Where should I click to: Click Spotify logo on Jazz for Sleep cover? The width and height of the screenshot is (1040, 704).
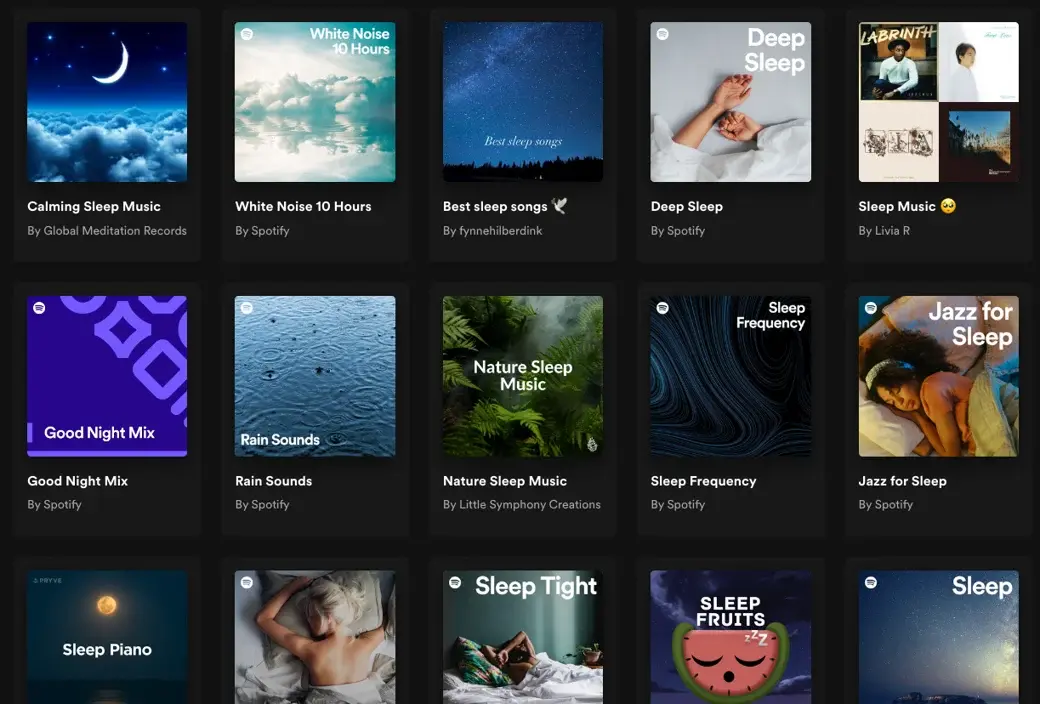pyautogui.click(x=870, y=308)
